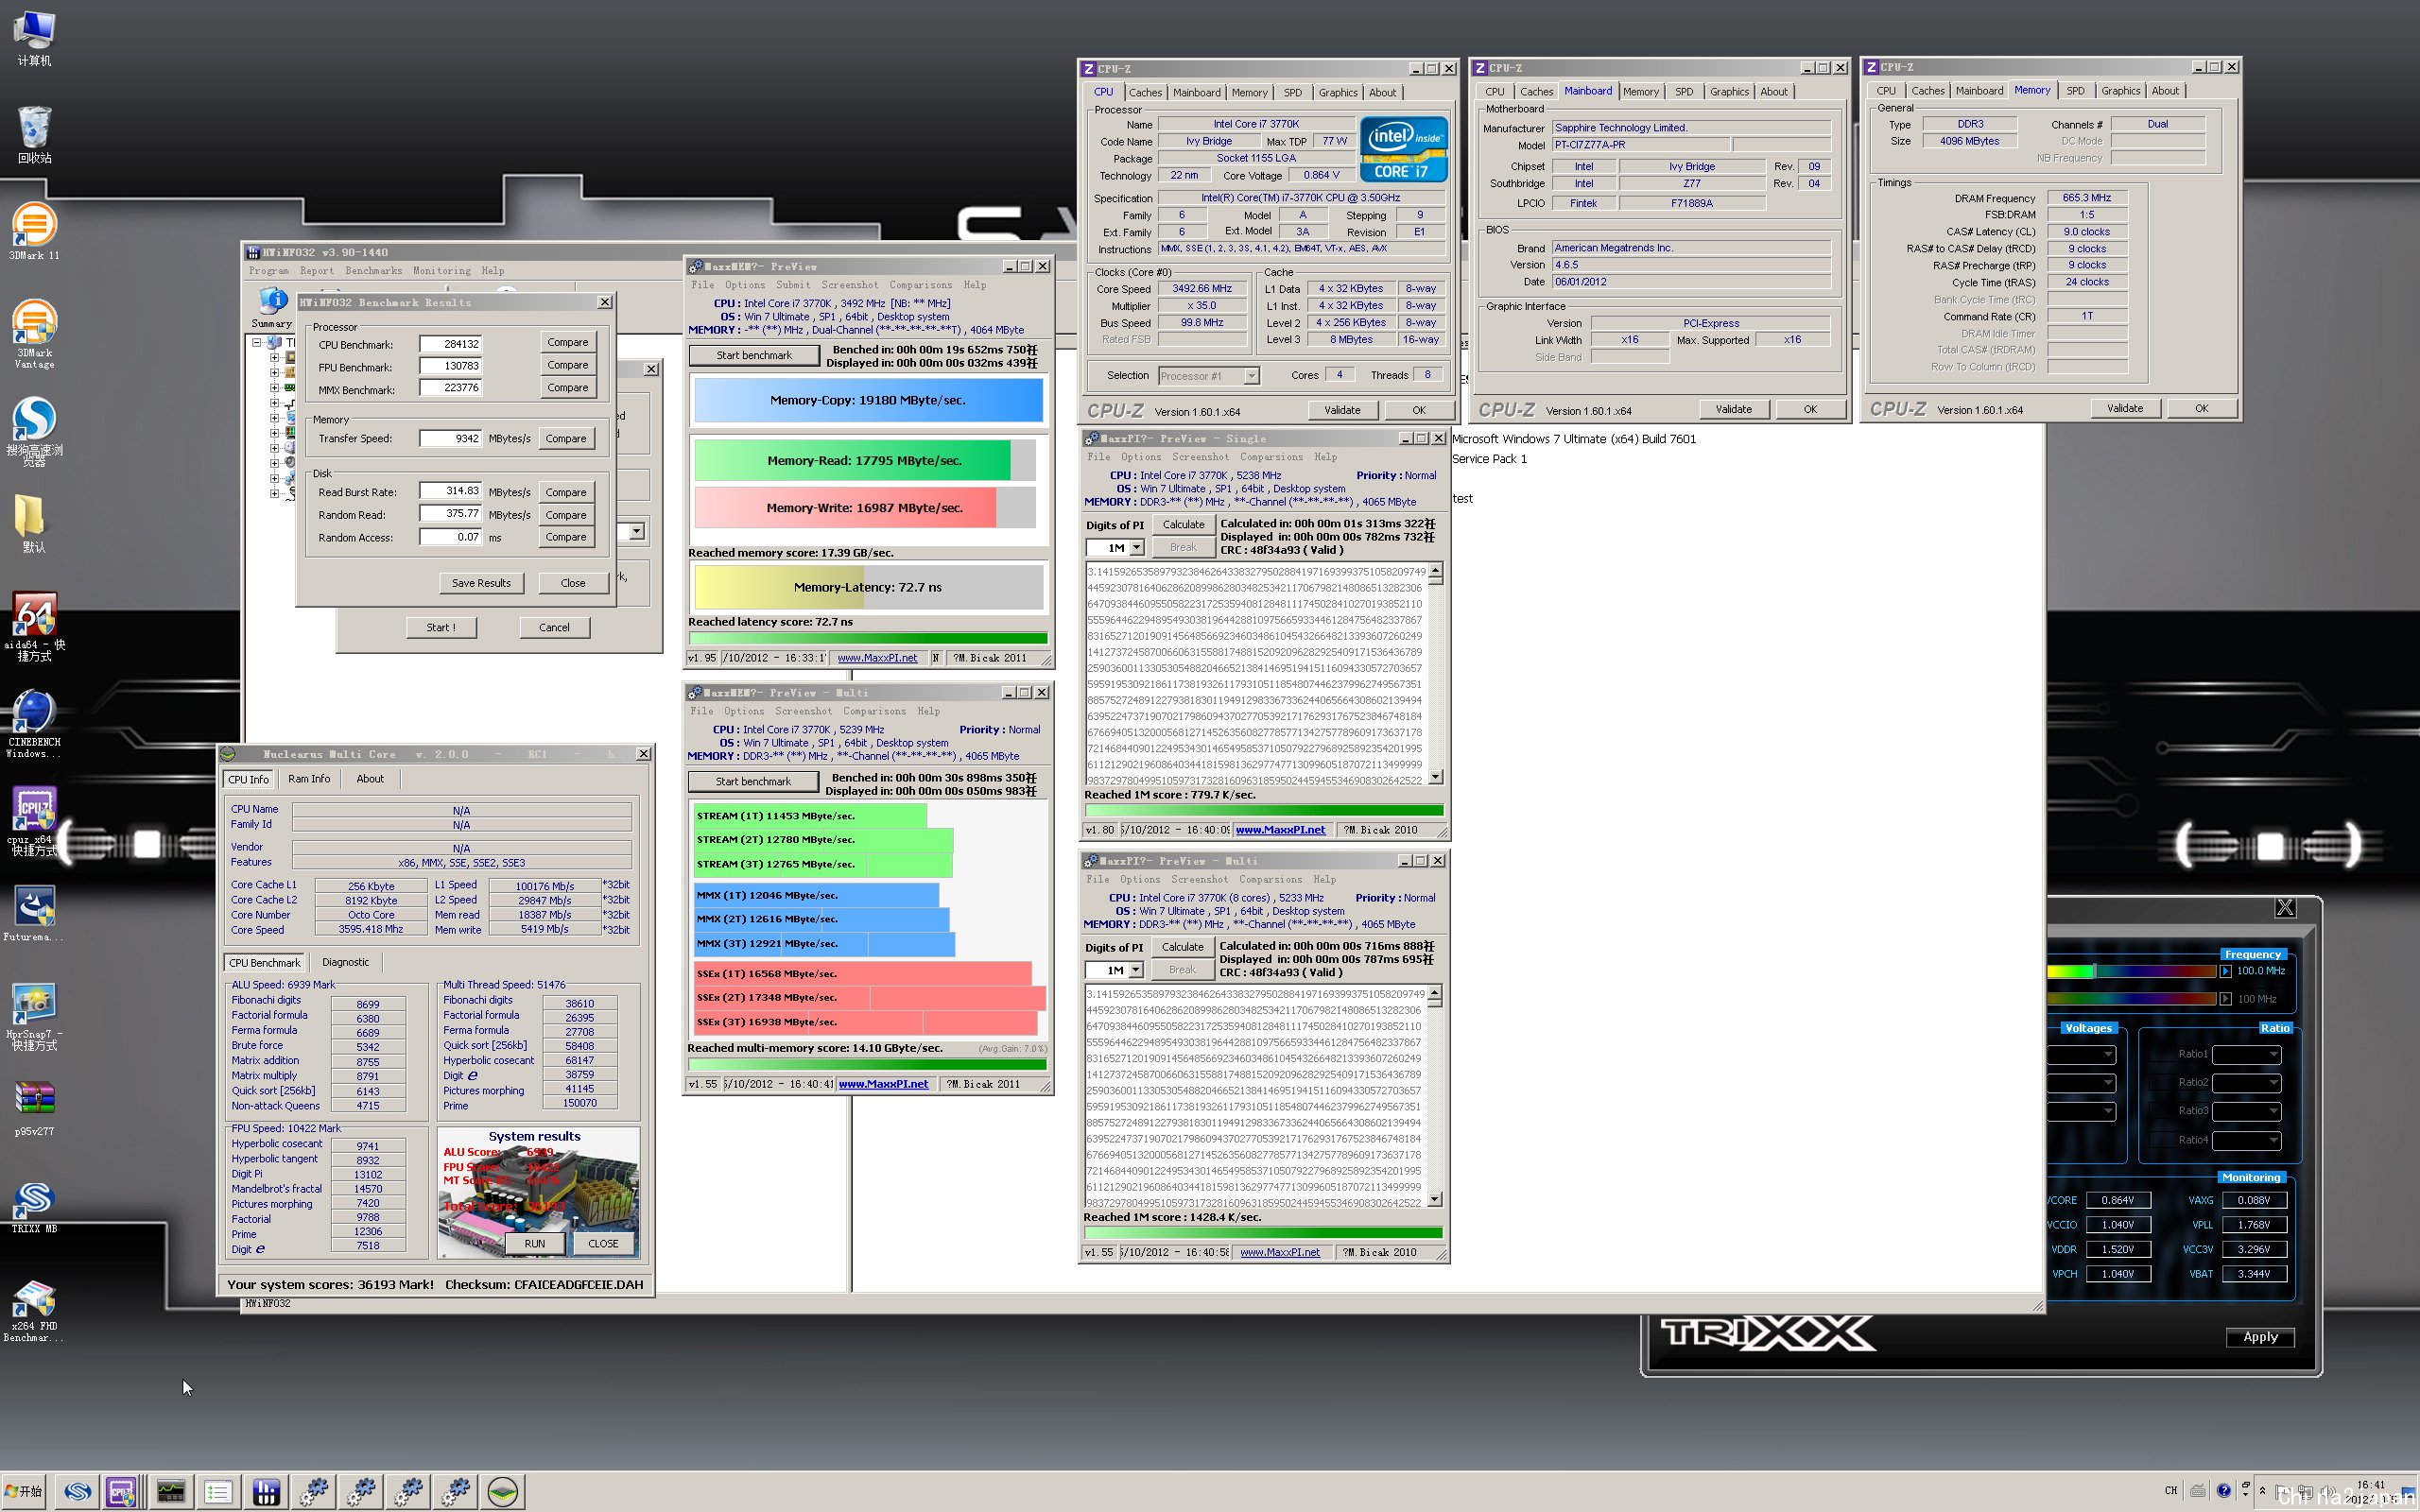Click the Start ! button behind results dialog
The image size is (2420, 1512).
(441, 627)
